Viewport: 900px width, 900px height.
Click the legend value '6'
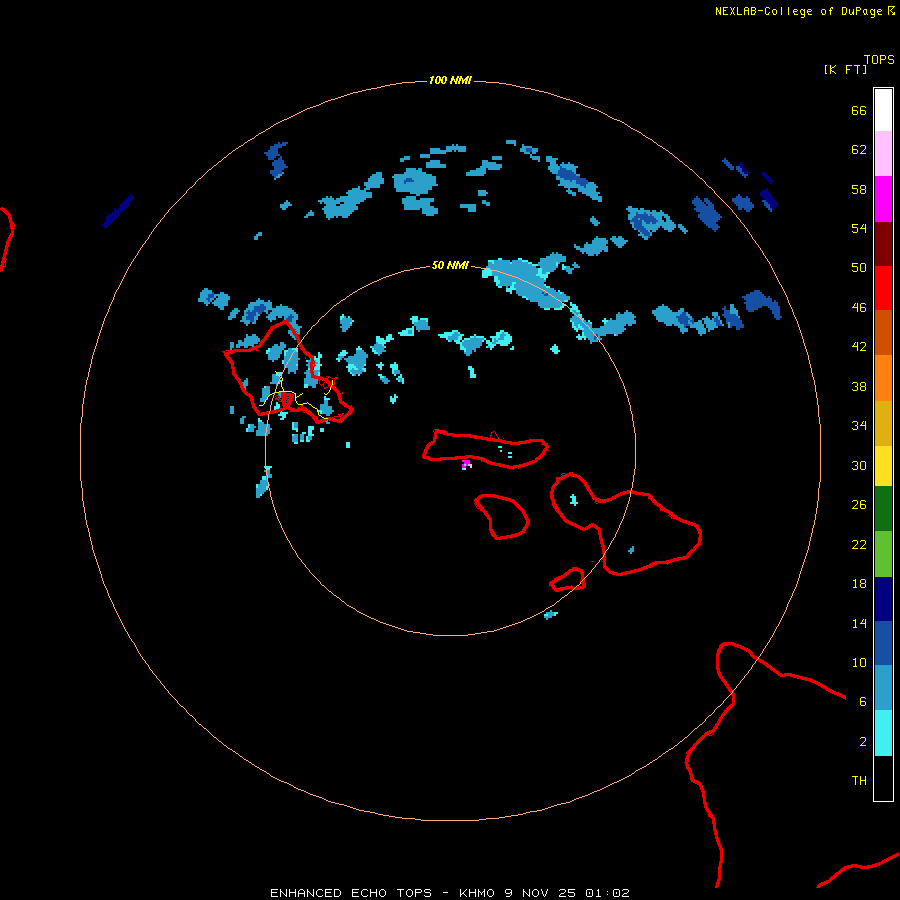point(863,701)
